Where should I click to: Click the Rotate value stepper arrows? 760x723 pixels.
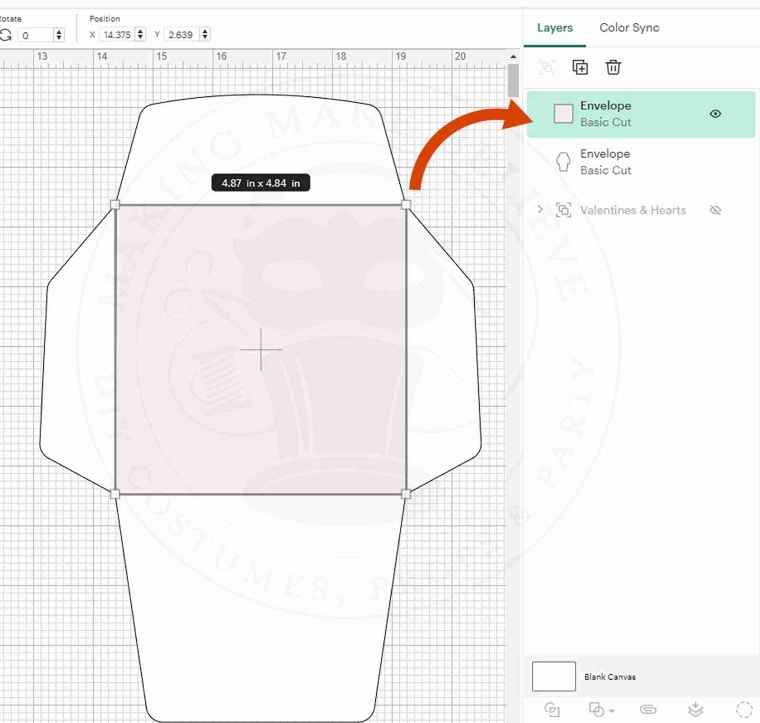tap(59, 35)
